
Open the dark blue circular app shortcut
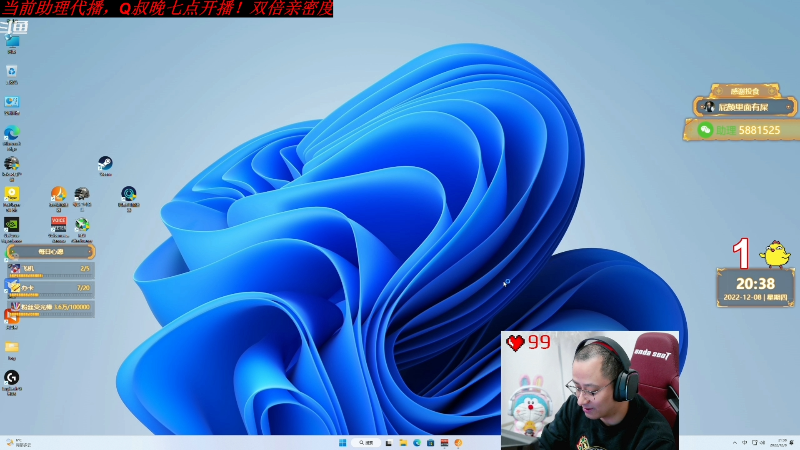tap(129, 198)
